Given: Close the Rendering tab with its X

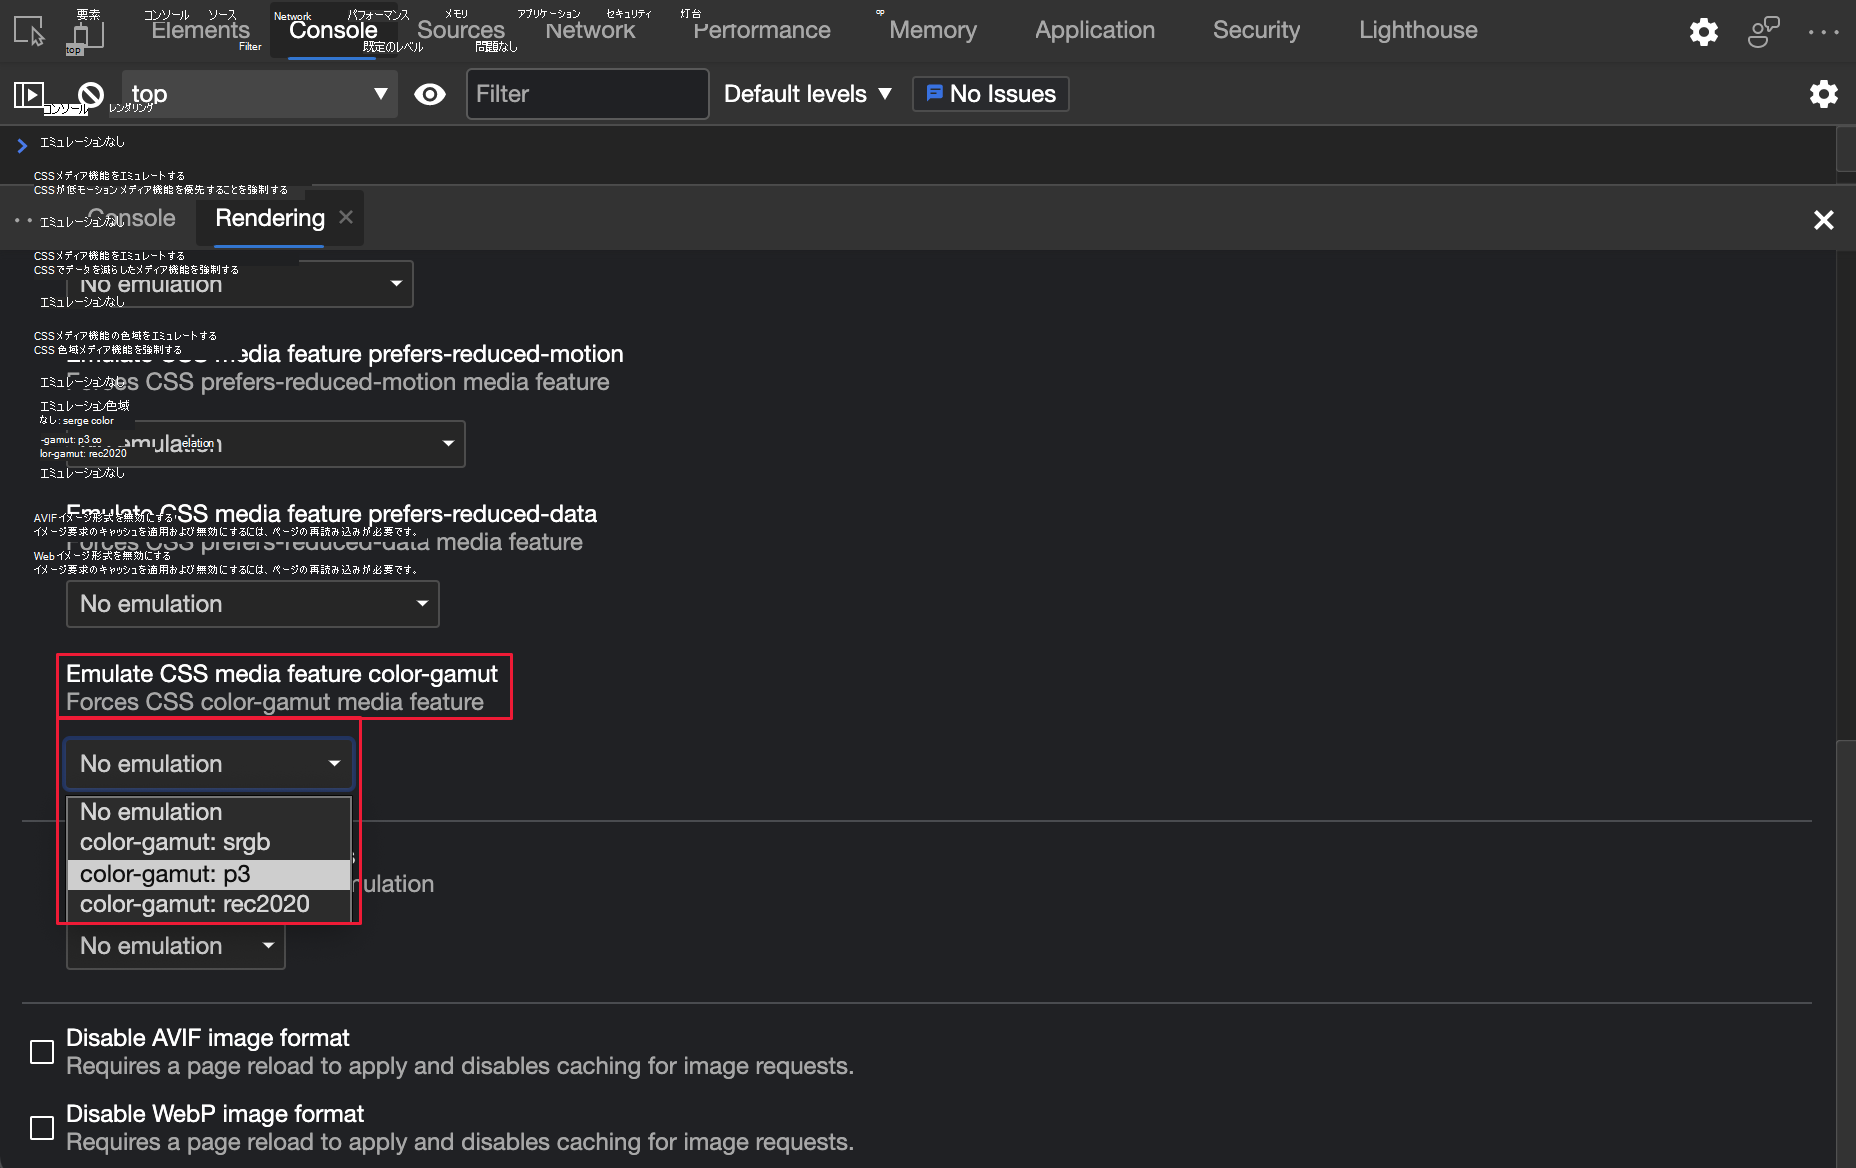Looking at the screenshot, I should [x=346, y=217].
